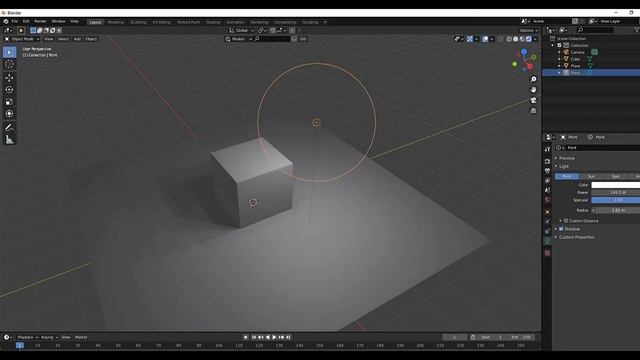Switch to rendered viewport shading
The image size is (640, 360).
pos(529,39)
